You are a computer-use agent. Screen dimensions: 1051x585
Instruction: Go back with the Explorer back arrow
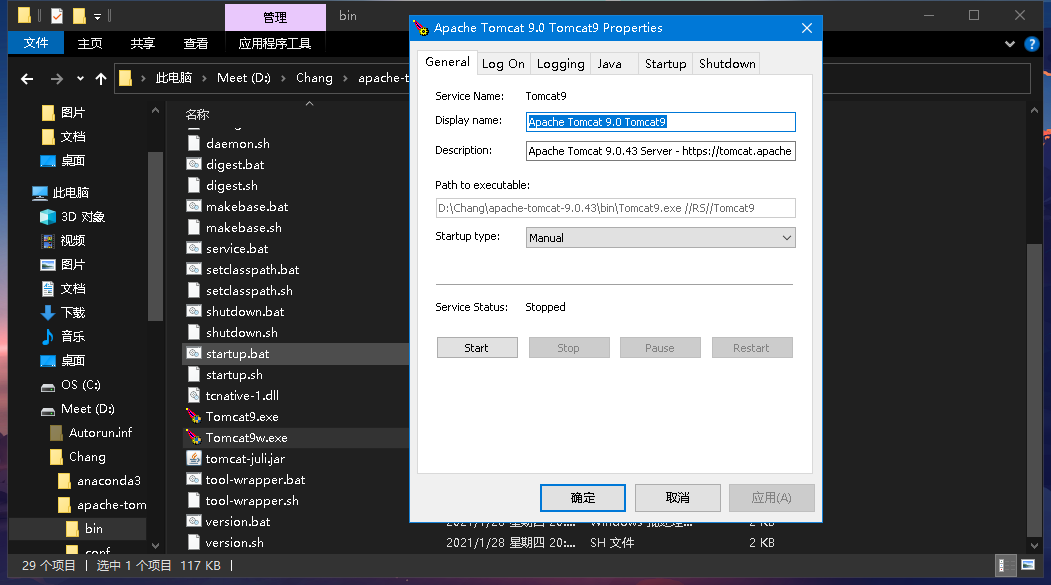point(27,79)
